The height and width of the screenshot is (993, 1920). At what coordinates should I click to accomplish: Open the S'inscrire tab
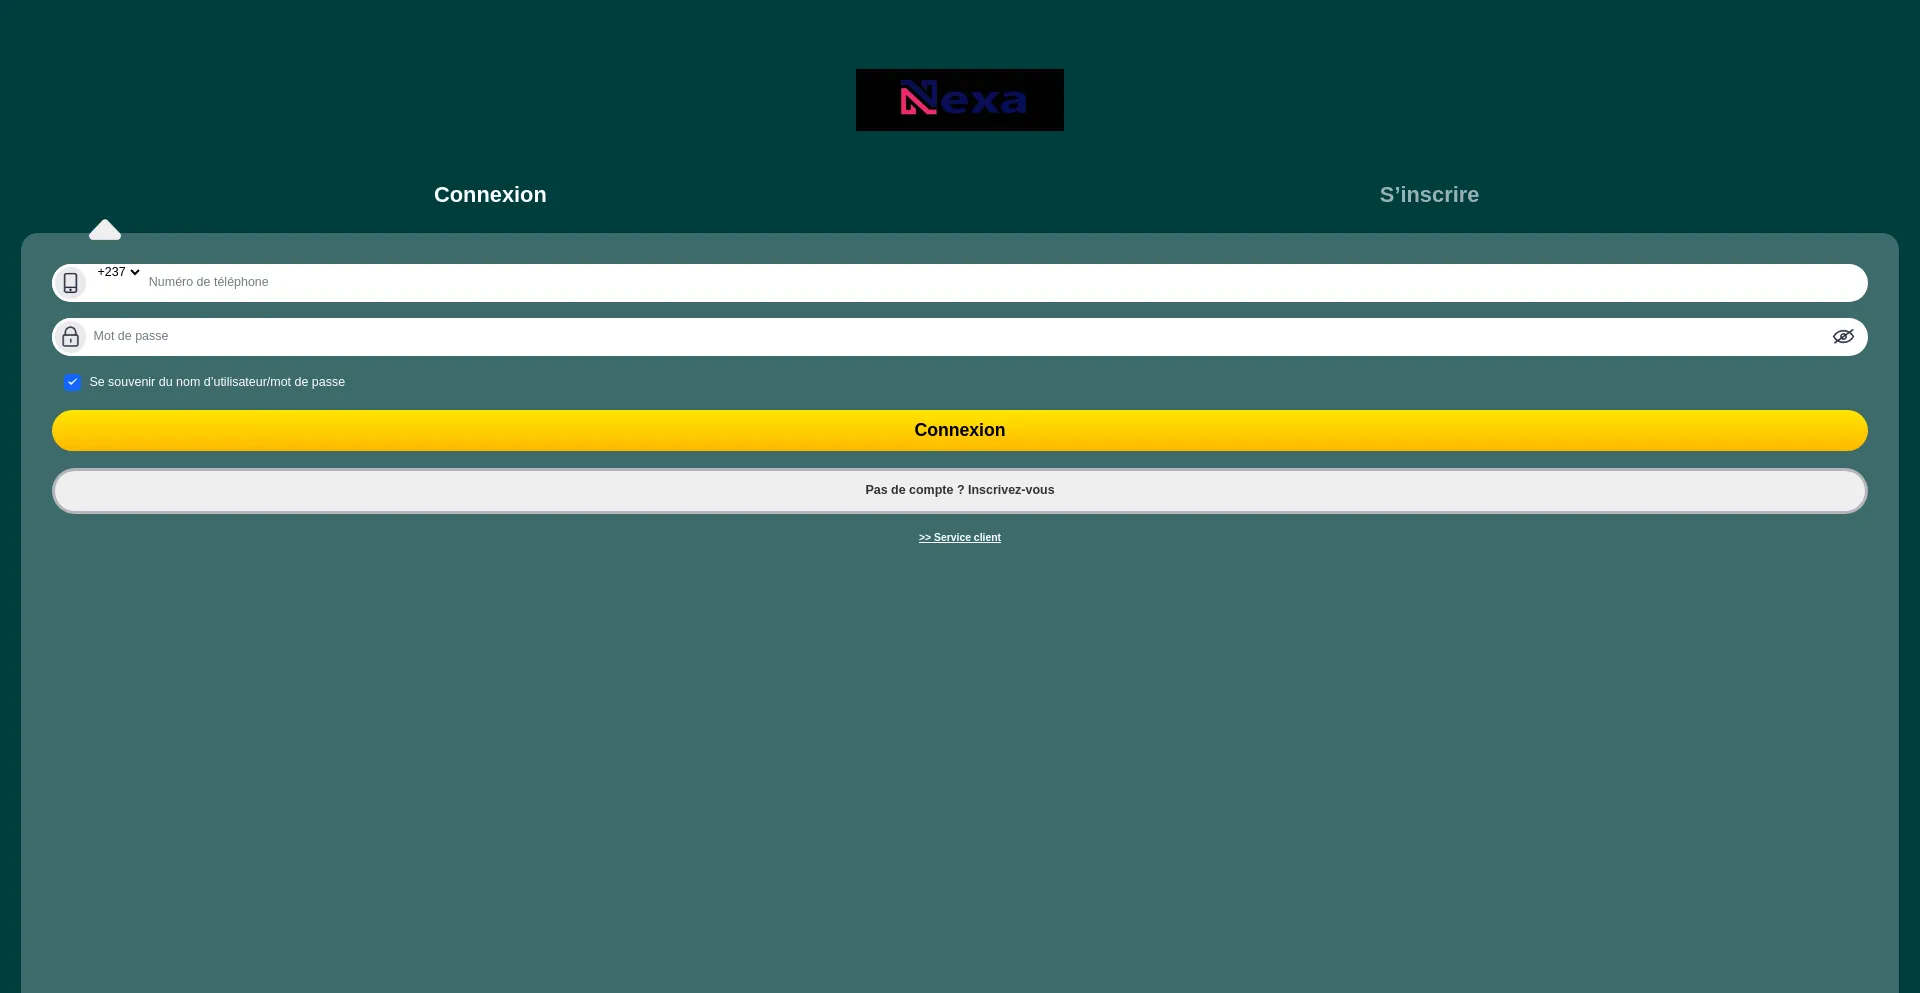[x=1429, y=195]
